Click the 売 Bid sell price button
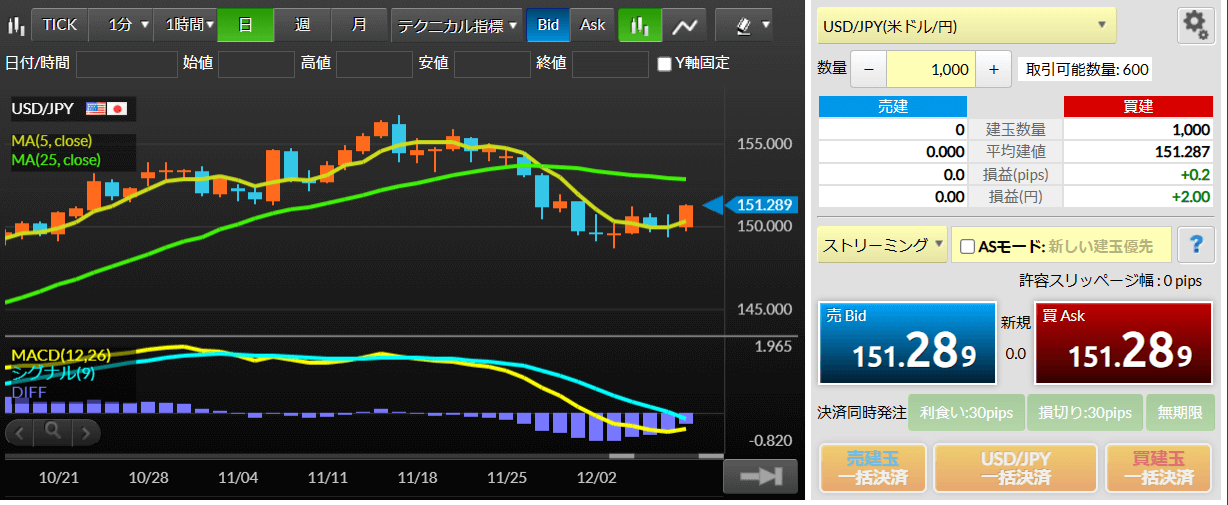The height and width of the screenshot is (505, 1228). point(907,343)
